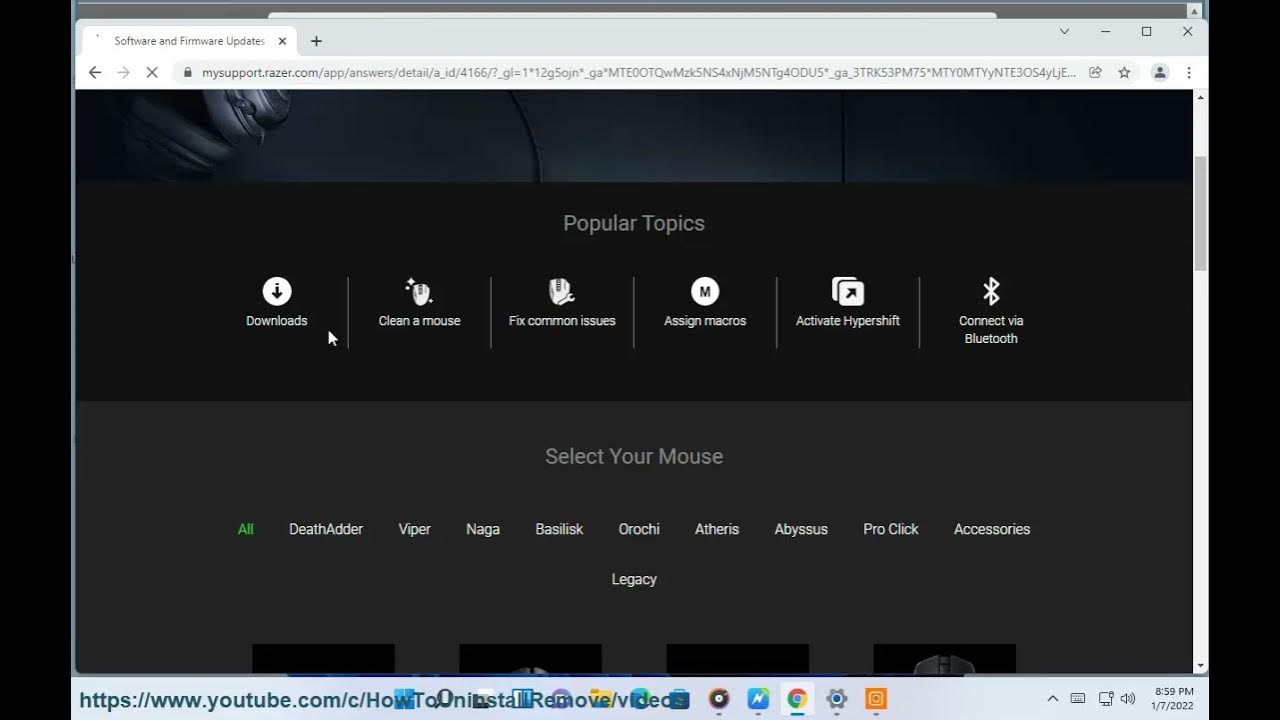
Task: Close the Software and Firmware Updates tab
Action: coord(282,41)
